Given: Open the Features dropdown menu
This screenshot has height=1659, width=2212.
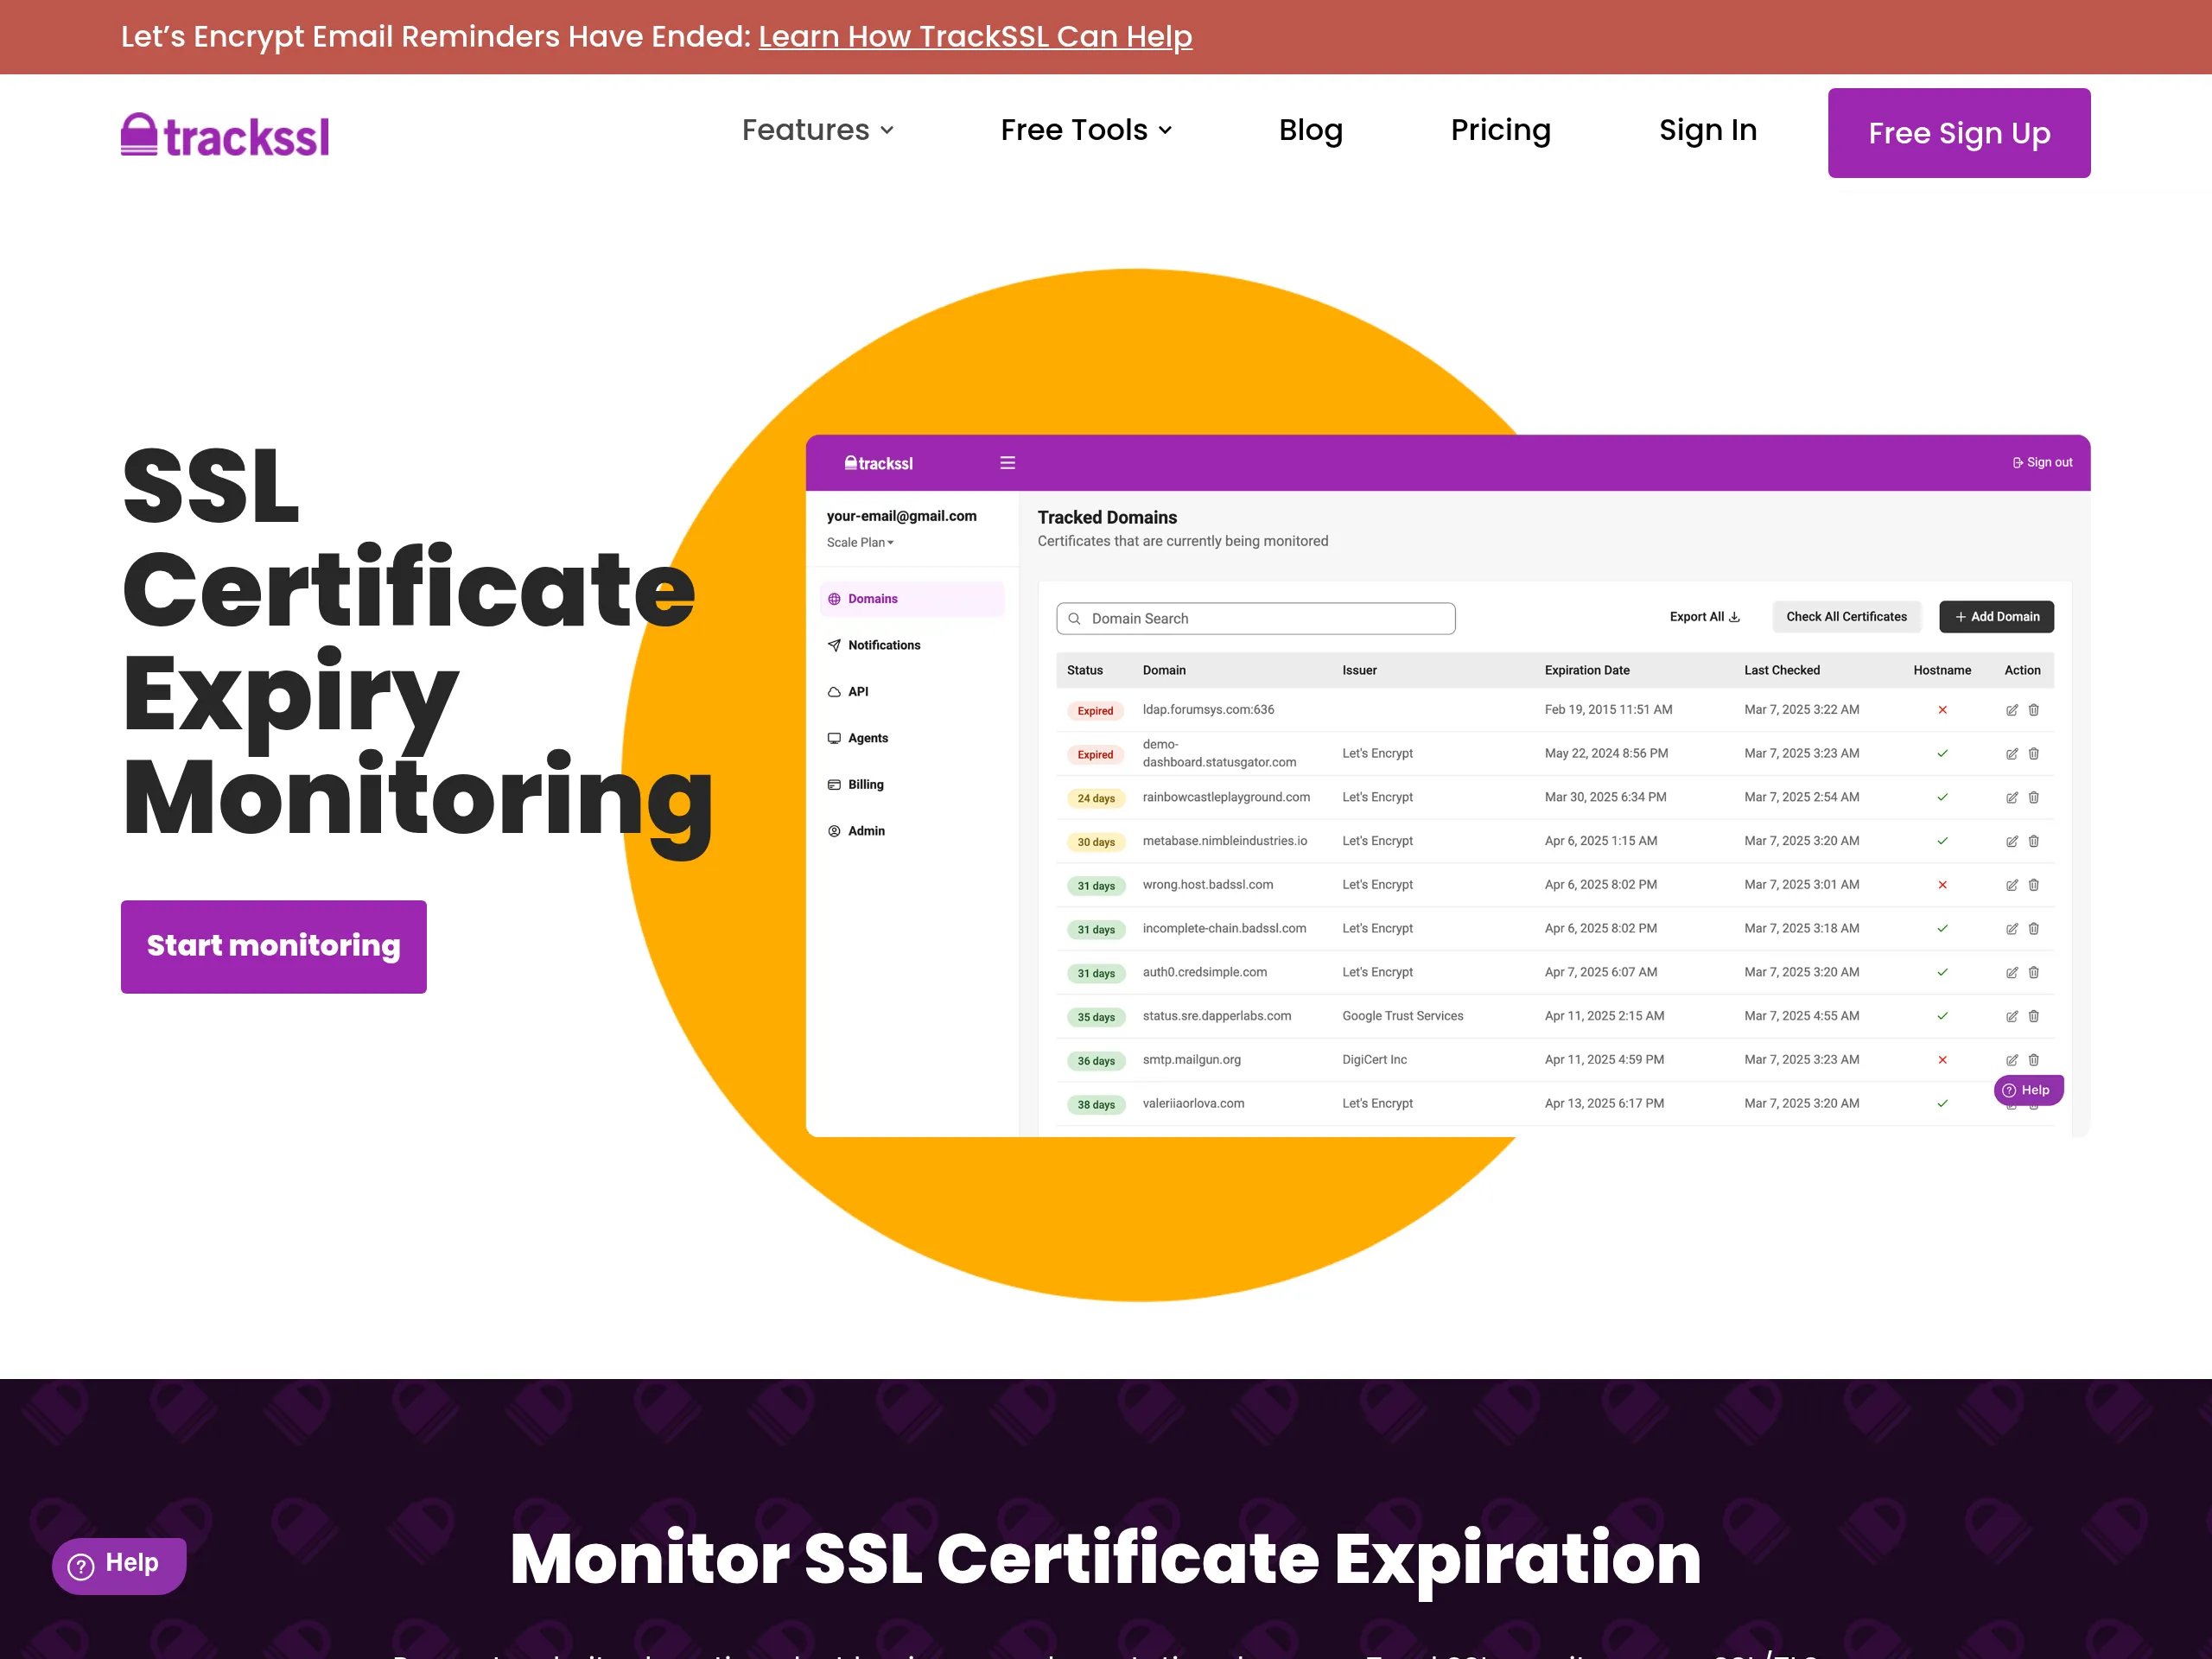Looking at the screenshot, I should [x=817, y=130].
